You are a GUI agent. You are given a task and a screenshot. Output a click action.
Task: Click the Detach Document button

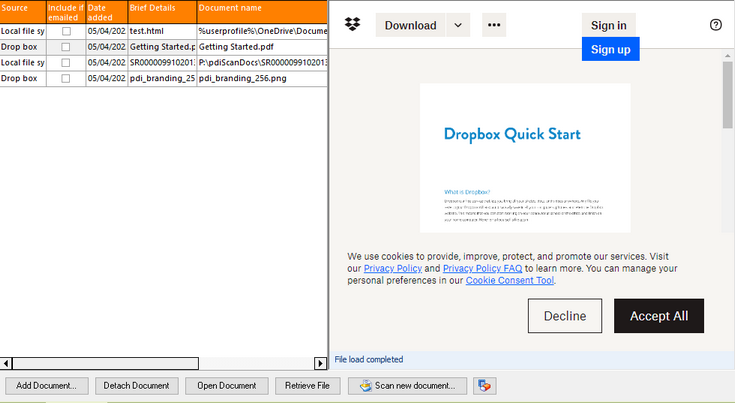point(136,386)
